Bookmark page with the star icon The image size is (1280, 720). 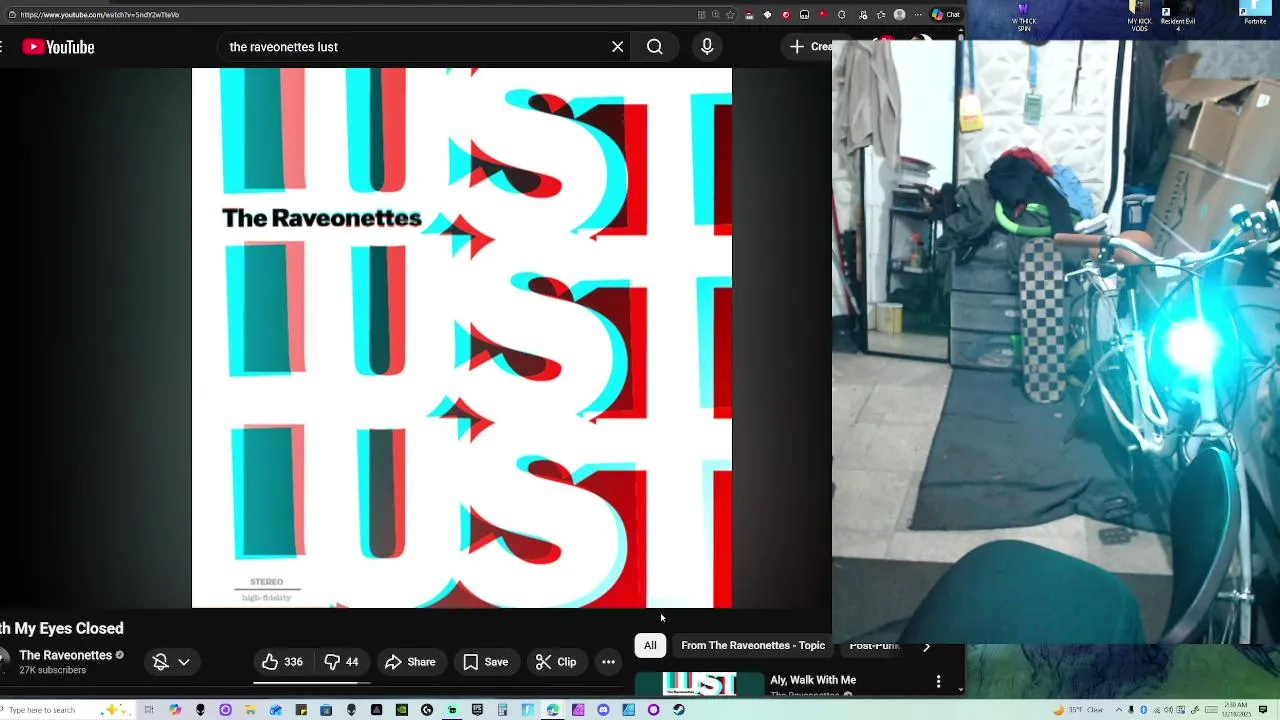click(x=730, y=15)
